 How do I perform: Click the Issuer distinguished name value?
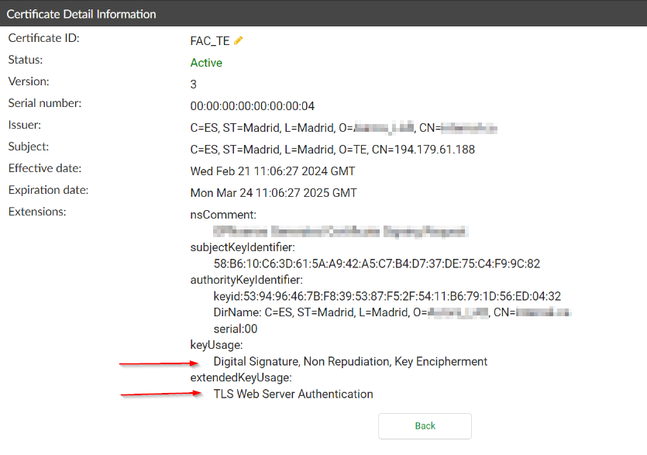343,128
